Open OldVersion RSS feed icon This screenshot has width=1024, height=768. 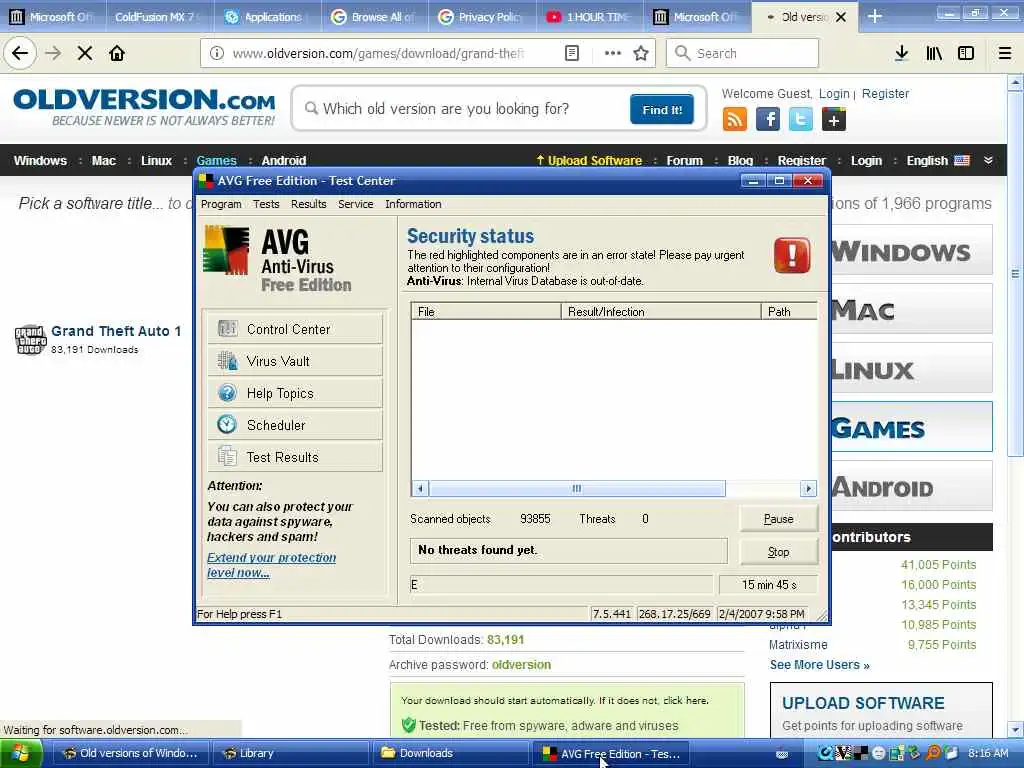pyautogui.click(x=735, y=120)
